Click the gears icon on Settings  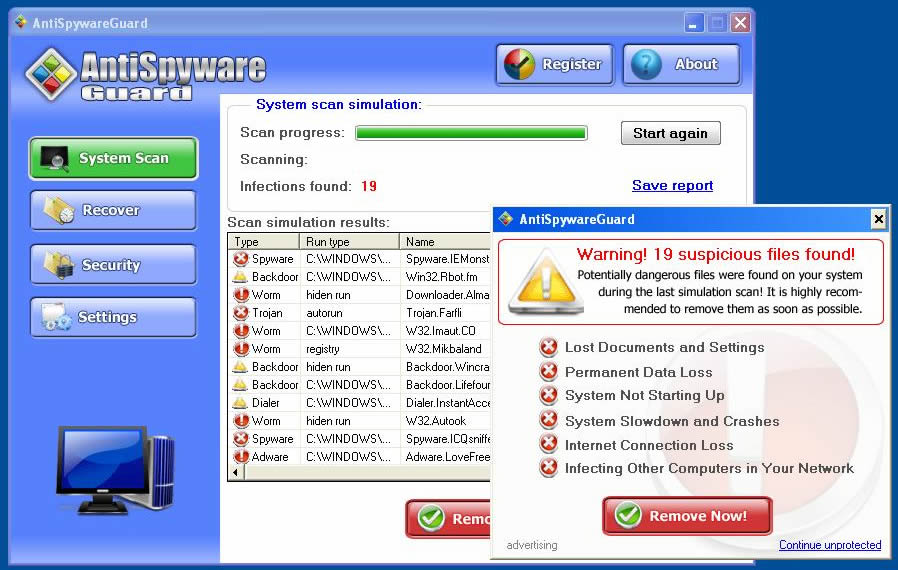[56, 317]
